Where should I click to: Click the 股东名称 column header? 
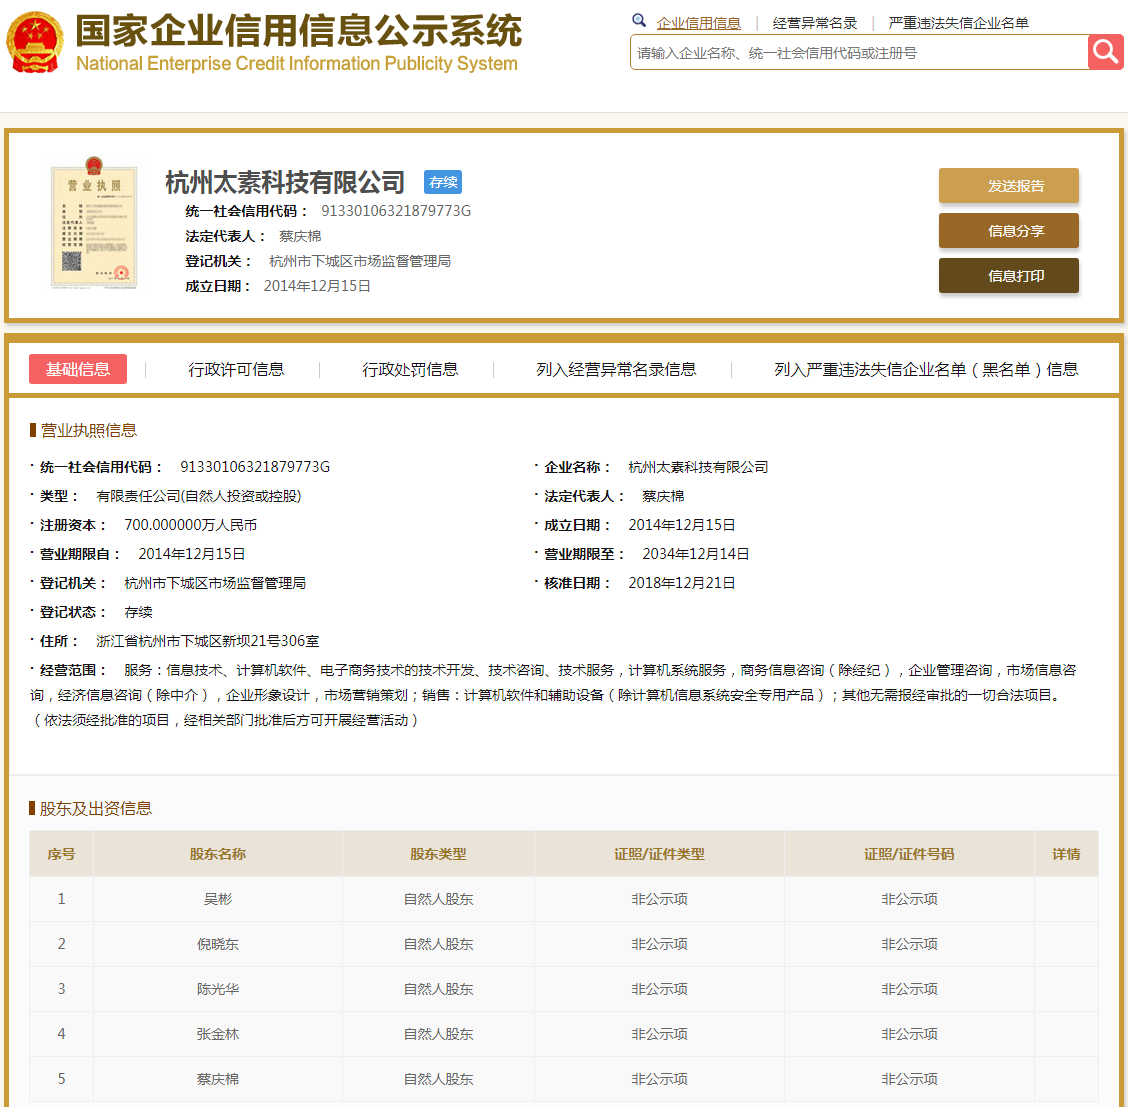click(x=216, y=853)
